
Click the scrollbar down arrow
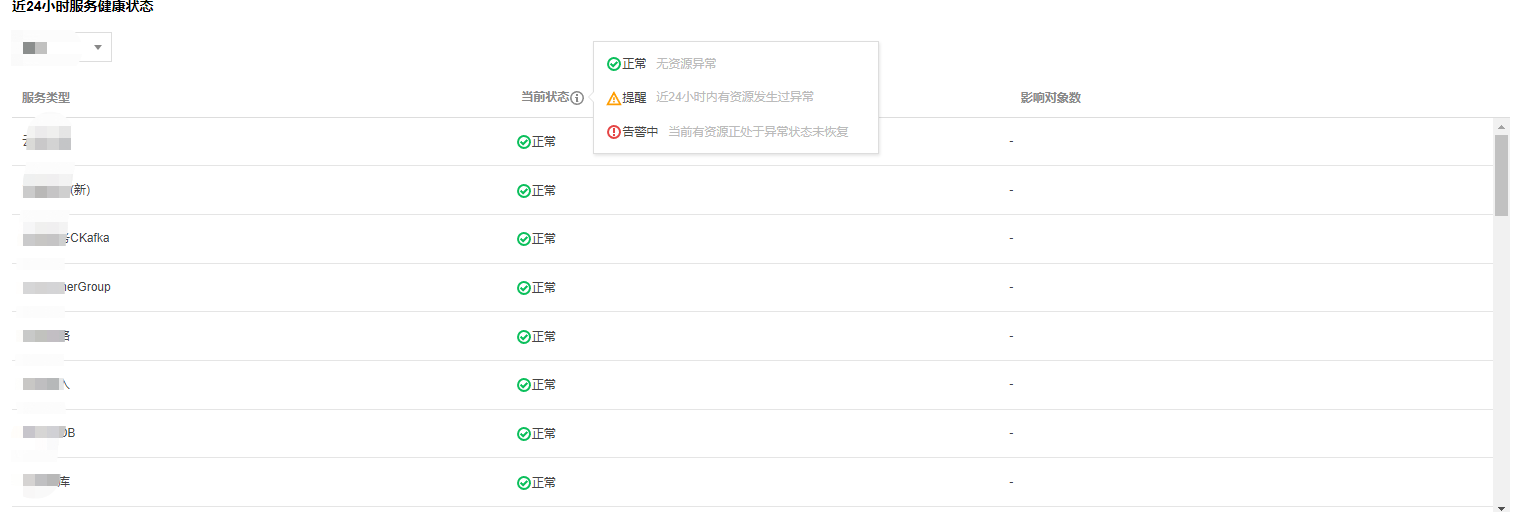click(1501, 507)
